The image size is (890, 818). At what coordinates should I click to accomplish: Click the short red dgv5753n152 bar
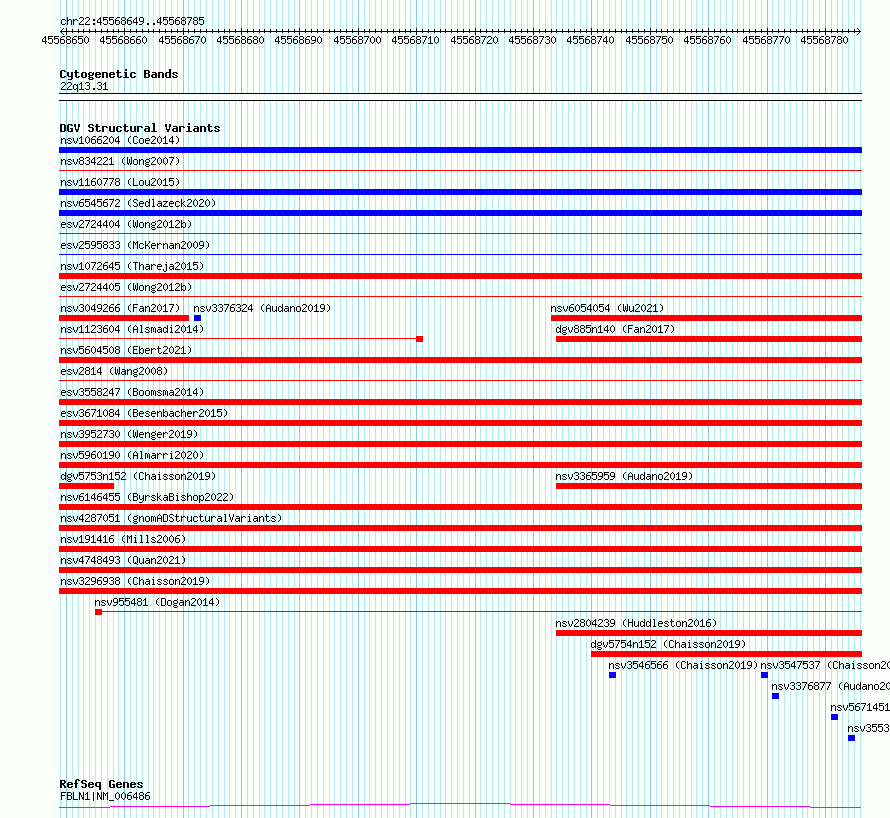click(x=86, y=486)
